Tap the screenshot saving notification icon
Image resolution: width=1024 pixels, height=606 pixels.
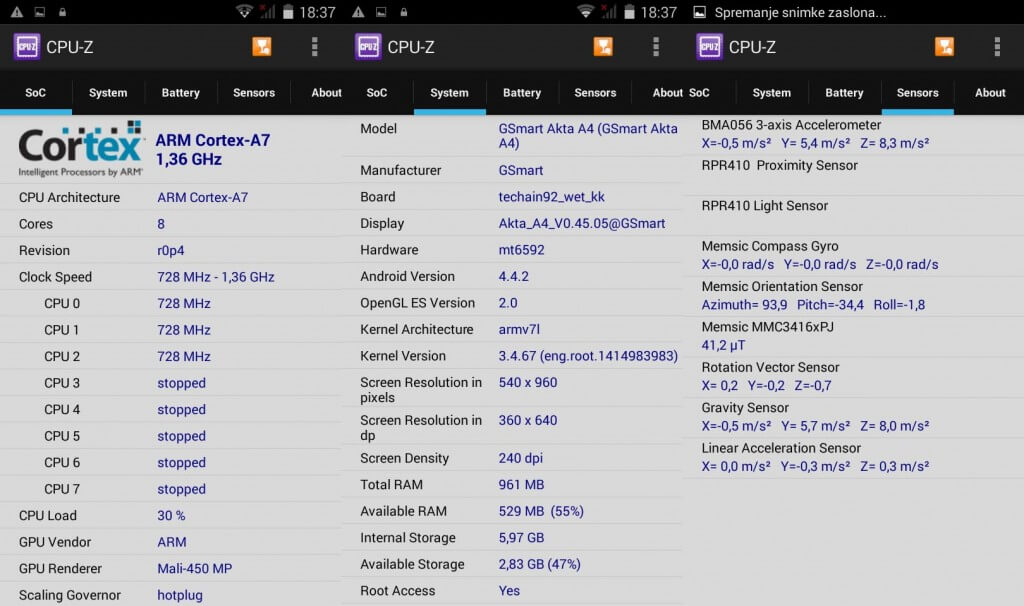point(699,12)
